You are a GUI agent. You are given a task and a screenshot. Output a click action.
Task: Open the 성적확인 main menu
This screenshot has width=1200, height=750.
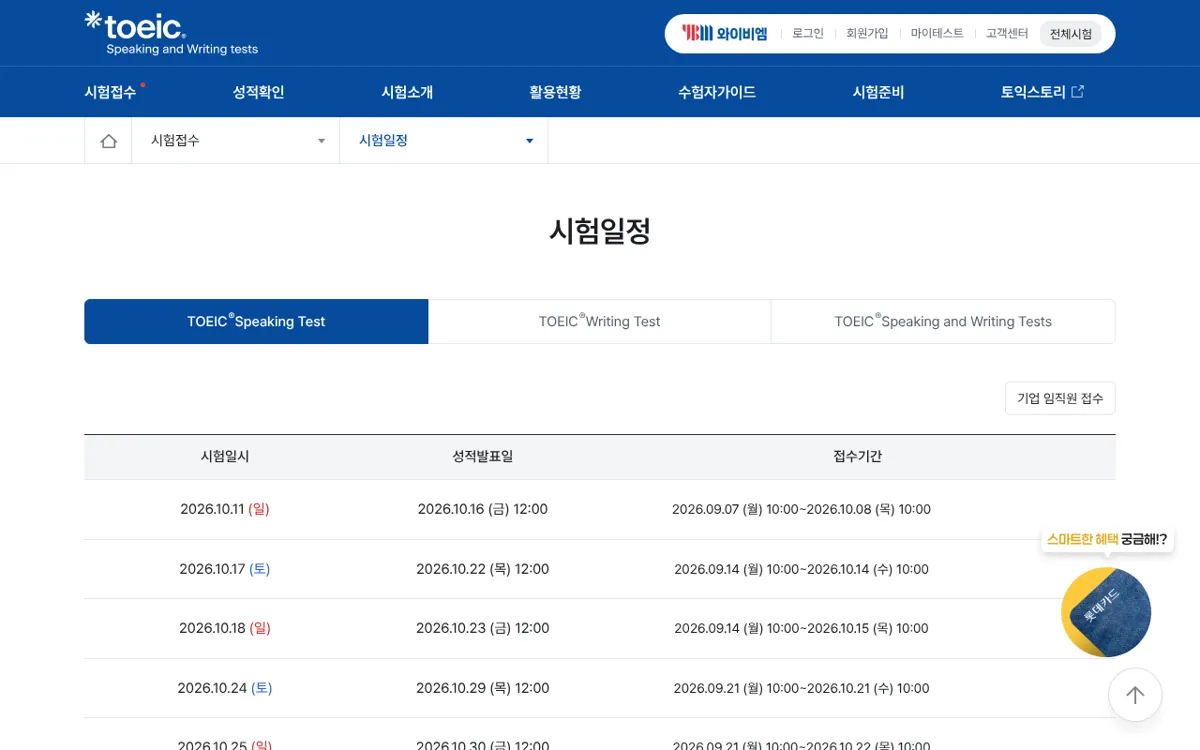(x=258, y=92)
